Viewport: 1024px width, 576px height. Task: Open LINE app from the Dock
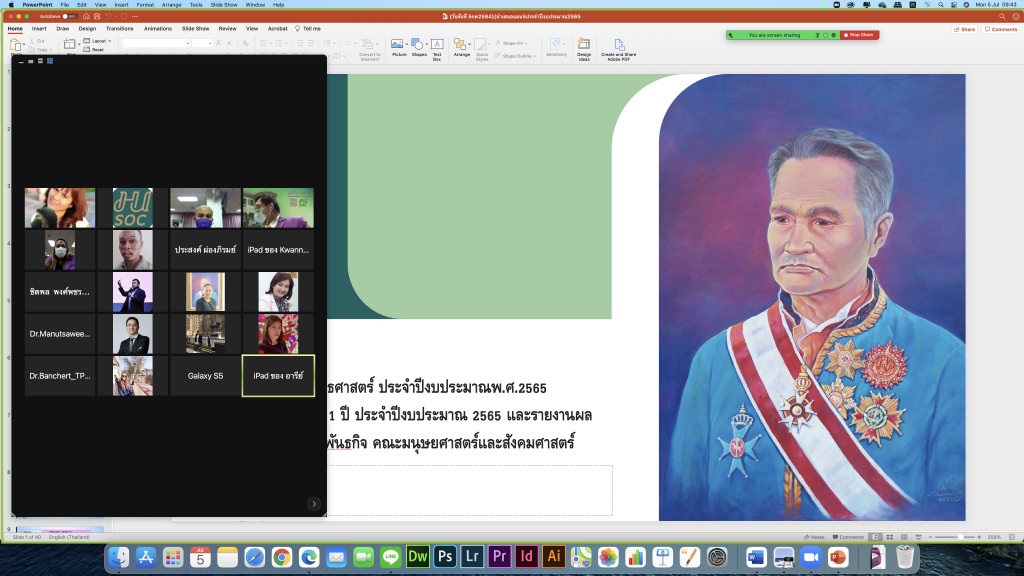[x=391, y=557]
